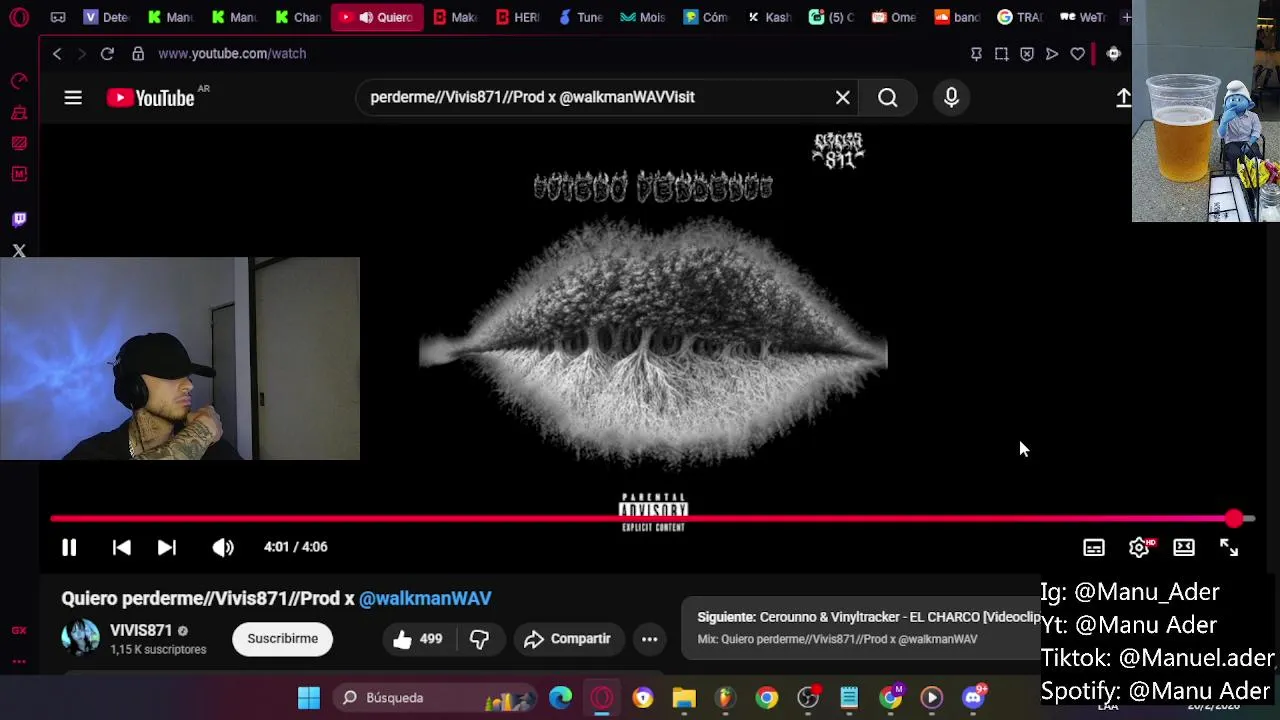Subscribe with the Suscribirme button

pyautogui.click(x=282, y=639)
